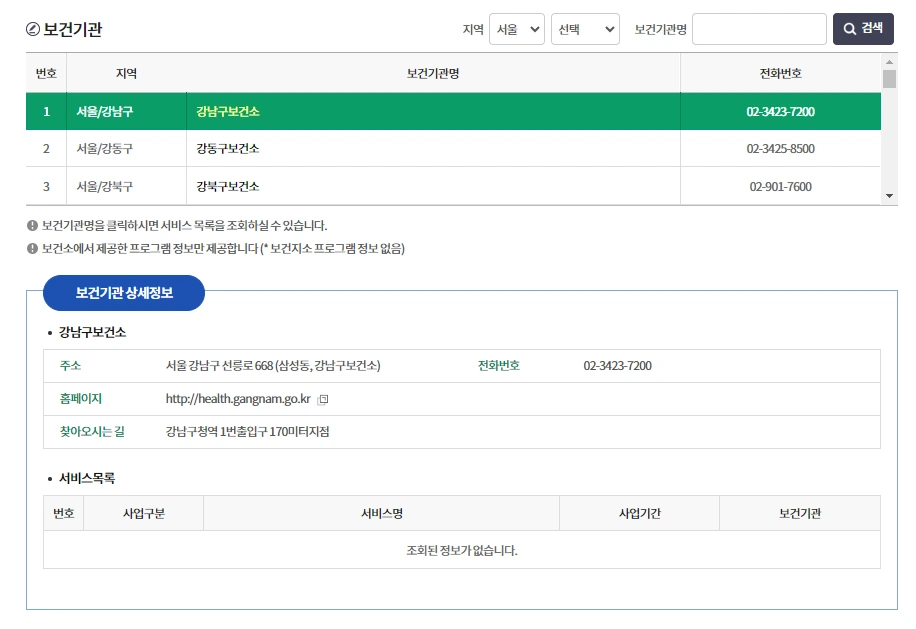Open the 서울 region dropdown

click(x=516, y=29)
